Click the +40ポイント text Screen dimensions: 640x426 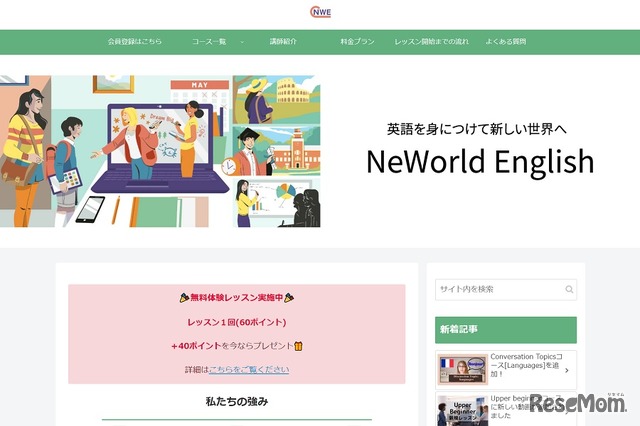point(196,346)
